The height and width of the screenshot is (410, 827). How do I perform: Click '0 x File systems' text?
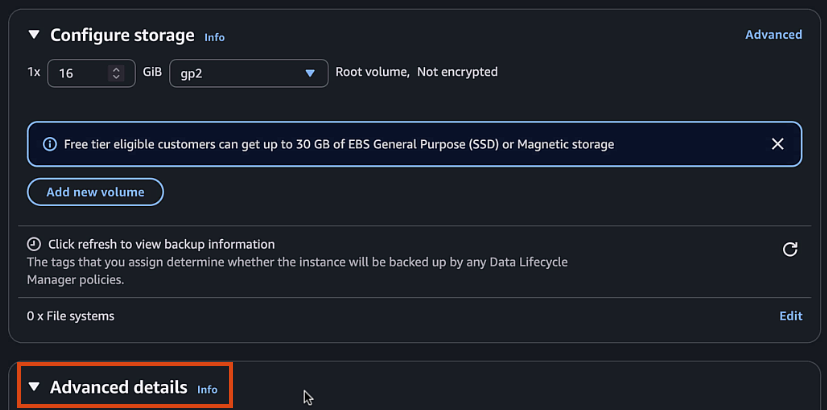(71, 316)
